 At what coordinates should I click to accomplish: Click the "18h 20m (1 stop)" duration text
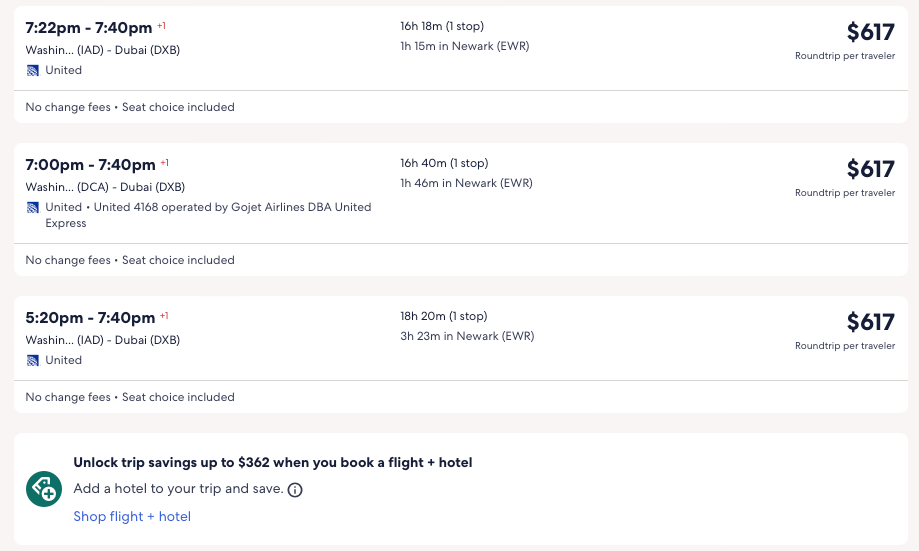444,316
